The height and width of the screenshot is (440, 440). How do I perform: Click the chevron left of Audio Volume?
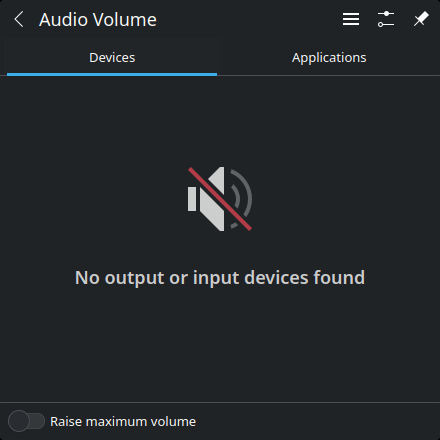coord(19,19)
